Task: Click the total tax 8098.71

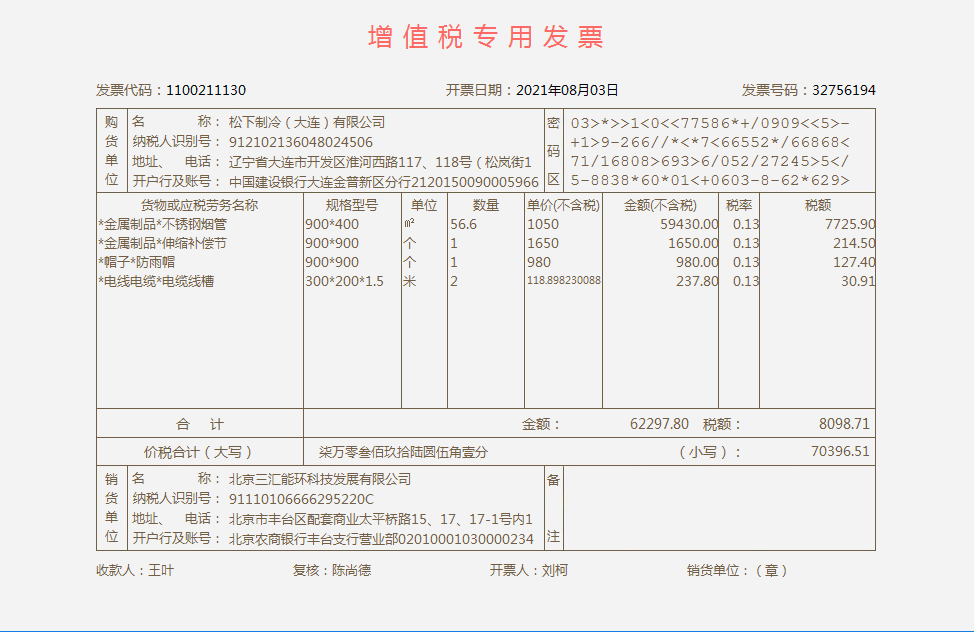Action: pyautogui.click(x=844, y=424)
